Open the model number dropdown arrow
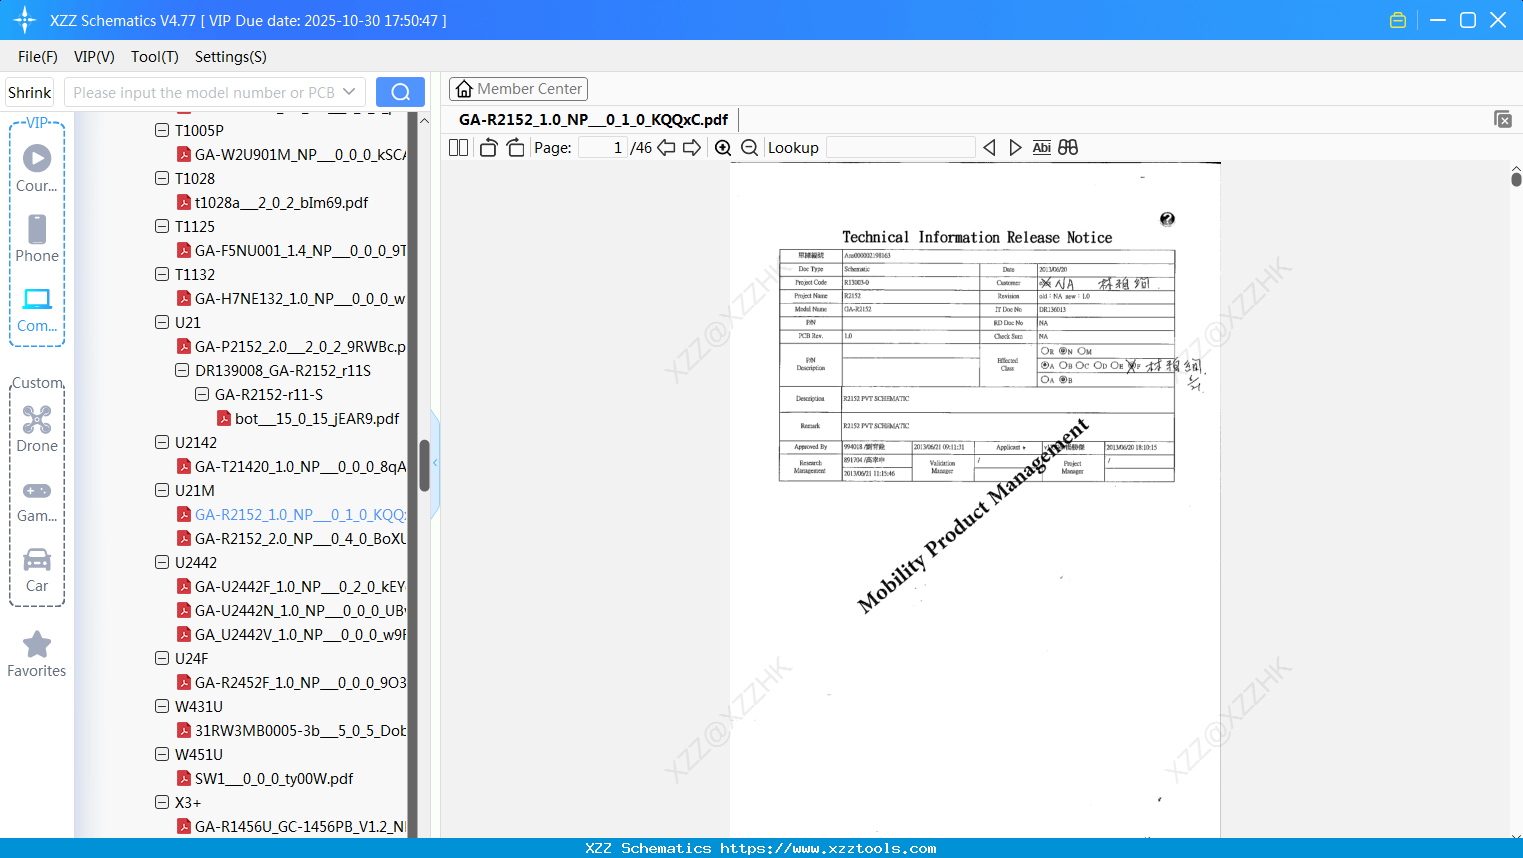The image size is (1523, 858). (x=349, y=92)
